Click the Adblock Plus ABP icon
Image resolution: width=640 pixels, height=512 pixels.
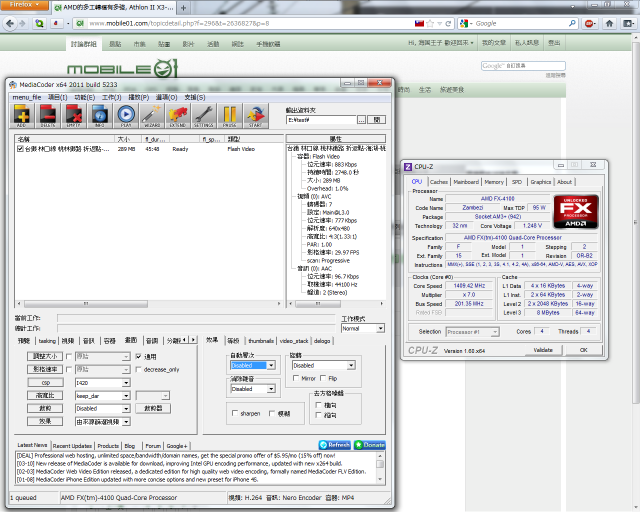[589, 23]
